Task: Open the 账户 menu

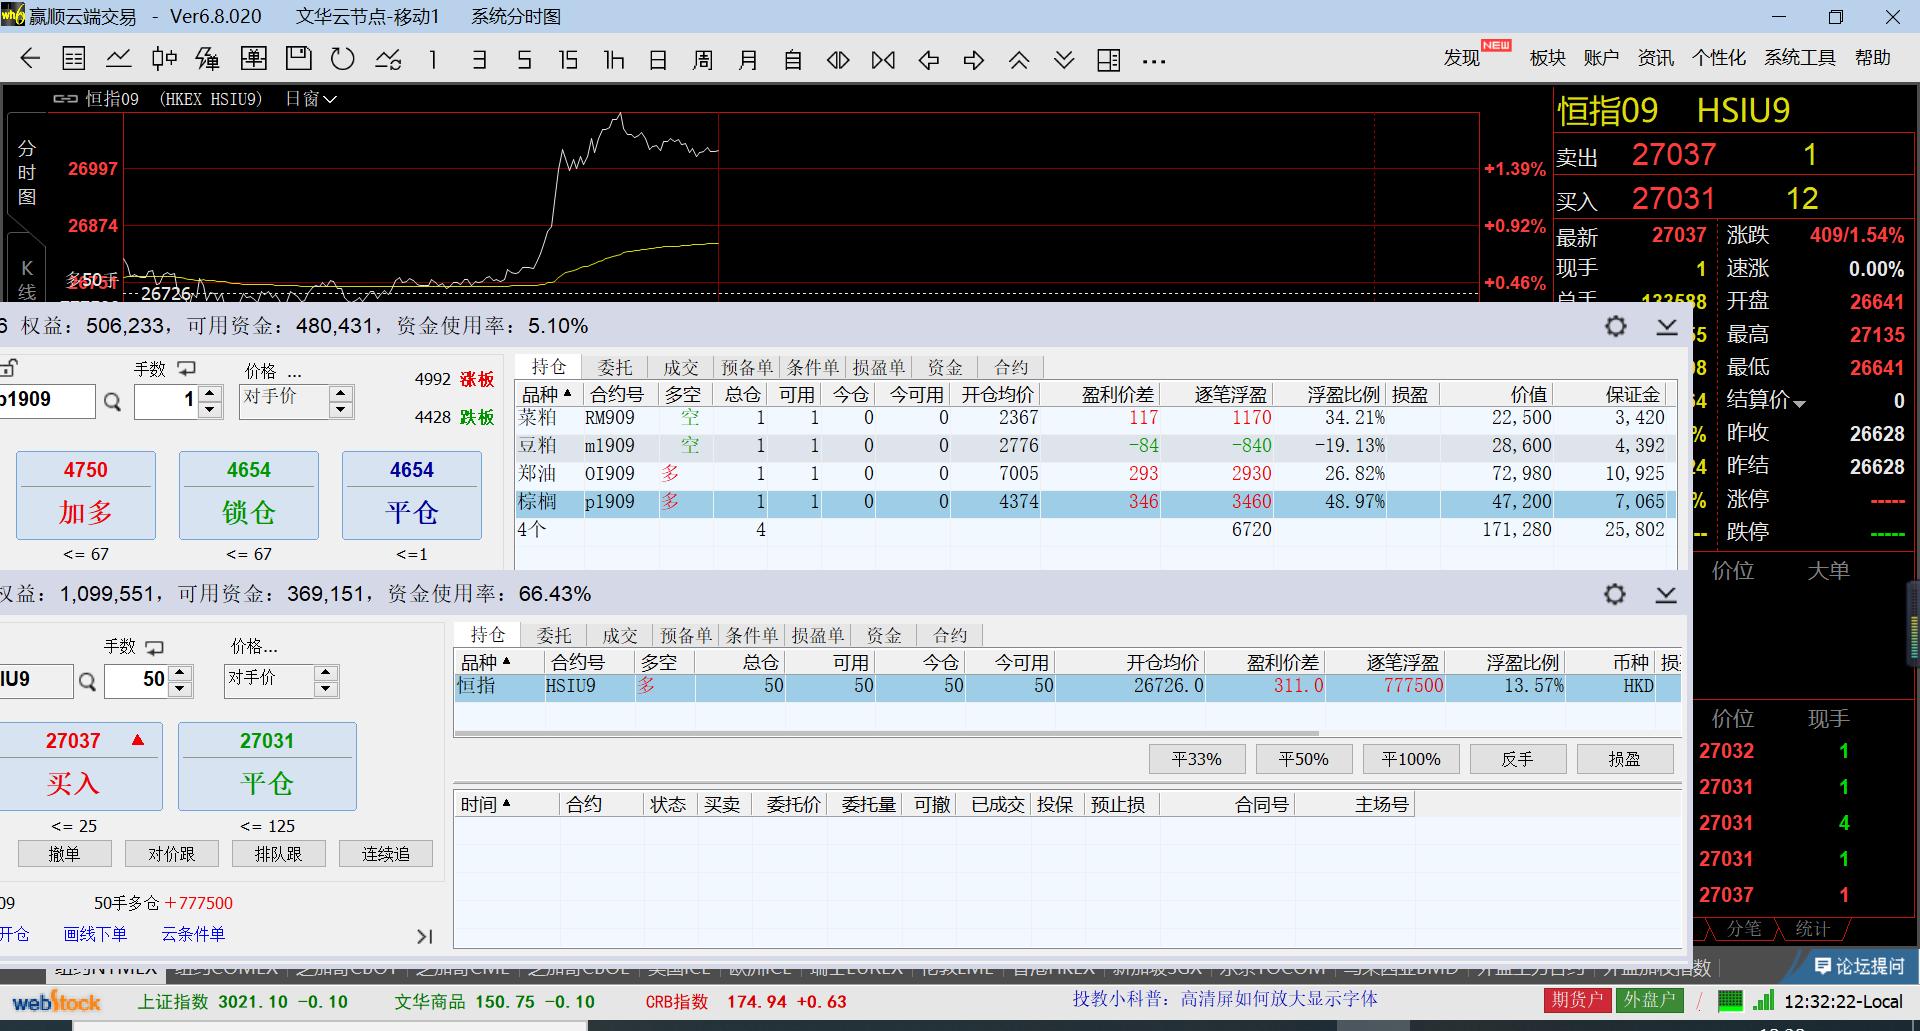Action: [x=1601, y=58]
